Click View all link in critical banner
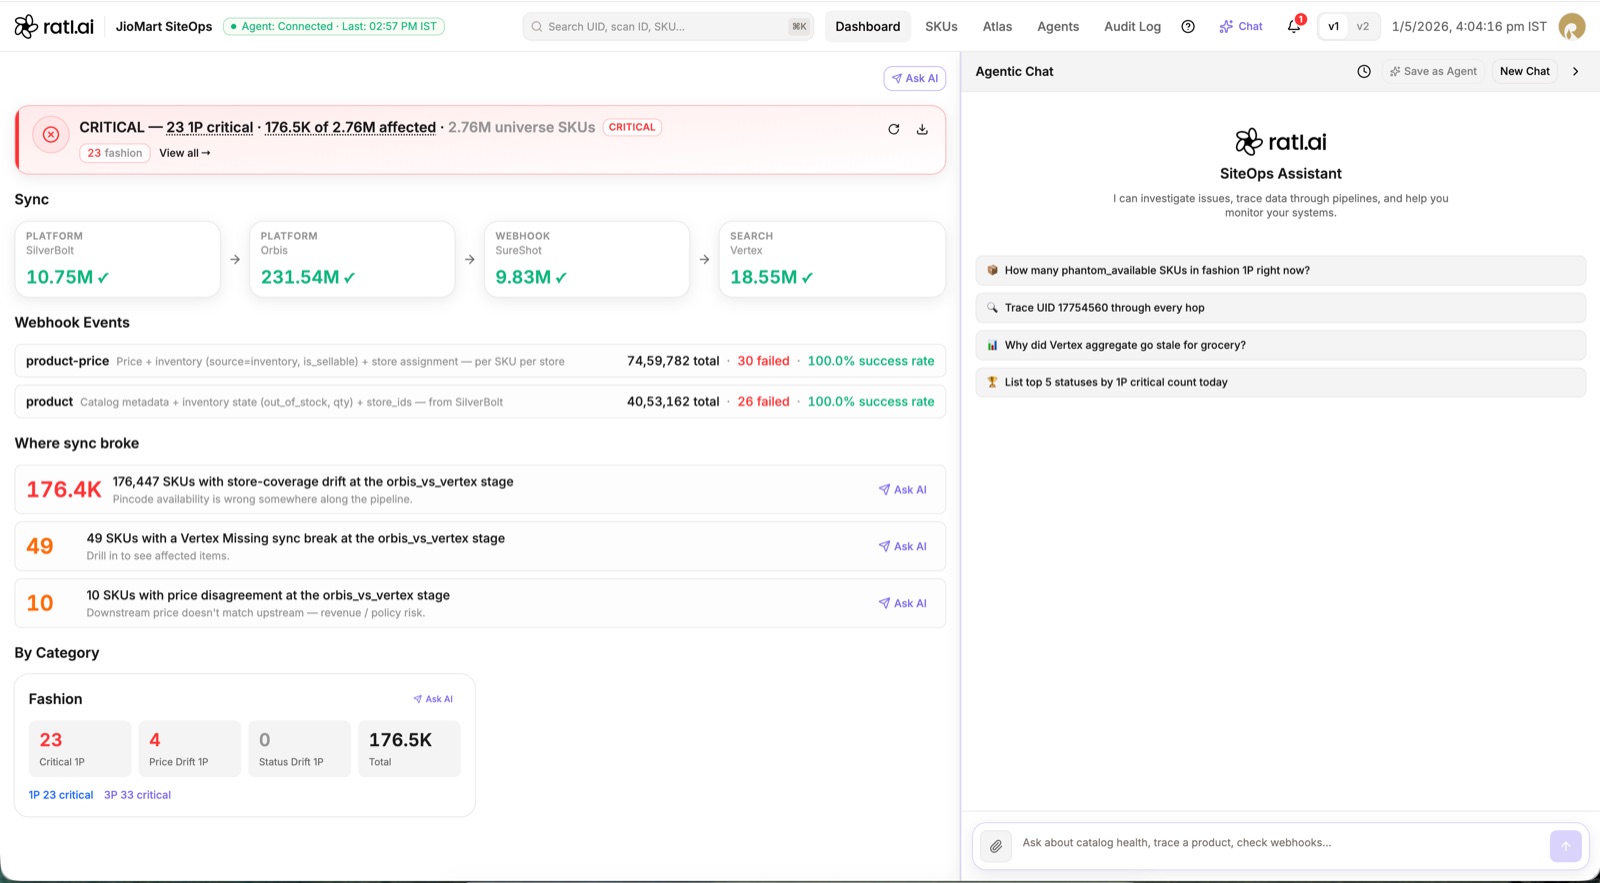The height and width of the screenshot is (883, 1600). point(185,153)
